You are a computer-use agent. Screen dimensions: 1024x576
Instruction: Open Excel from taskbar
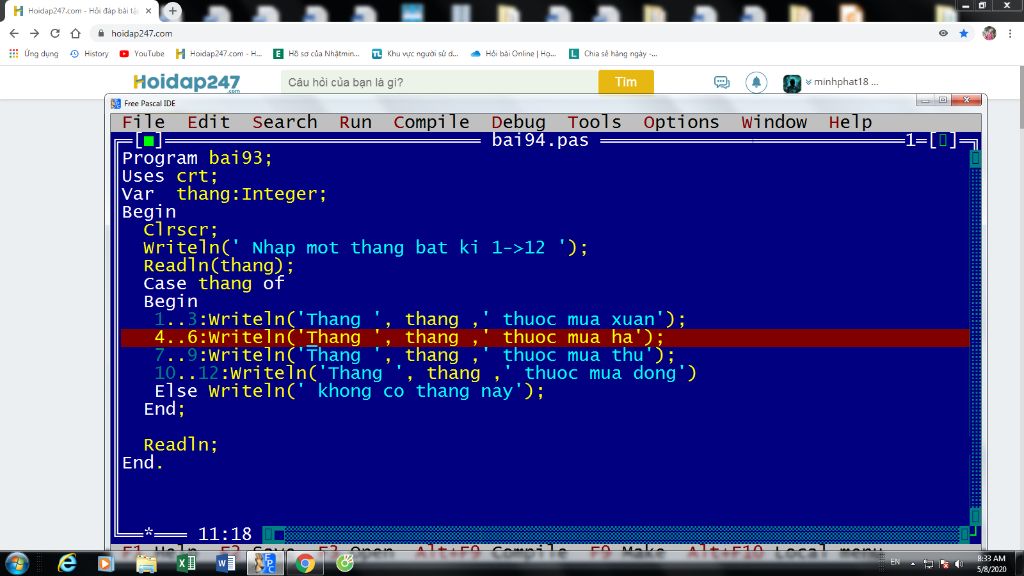186,563
